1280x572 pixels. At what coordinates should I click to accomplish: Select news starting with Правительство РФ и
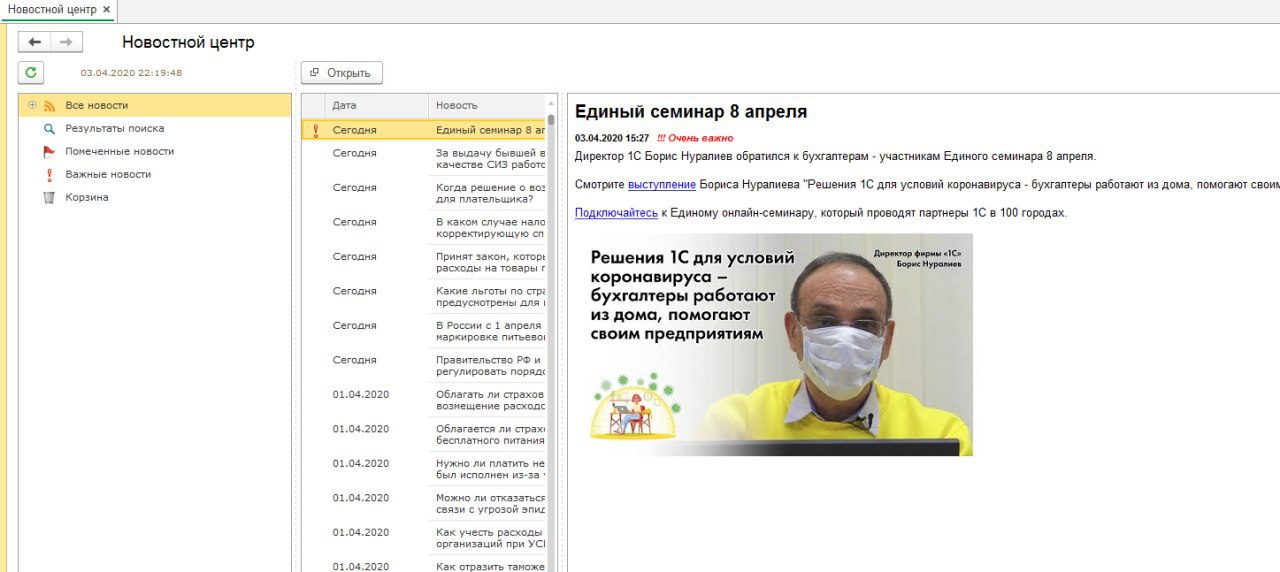click(424, 366)
